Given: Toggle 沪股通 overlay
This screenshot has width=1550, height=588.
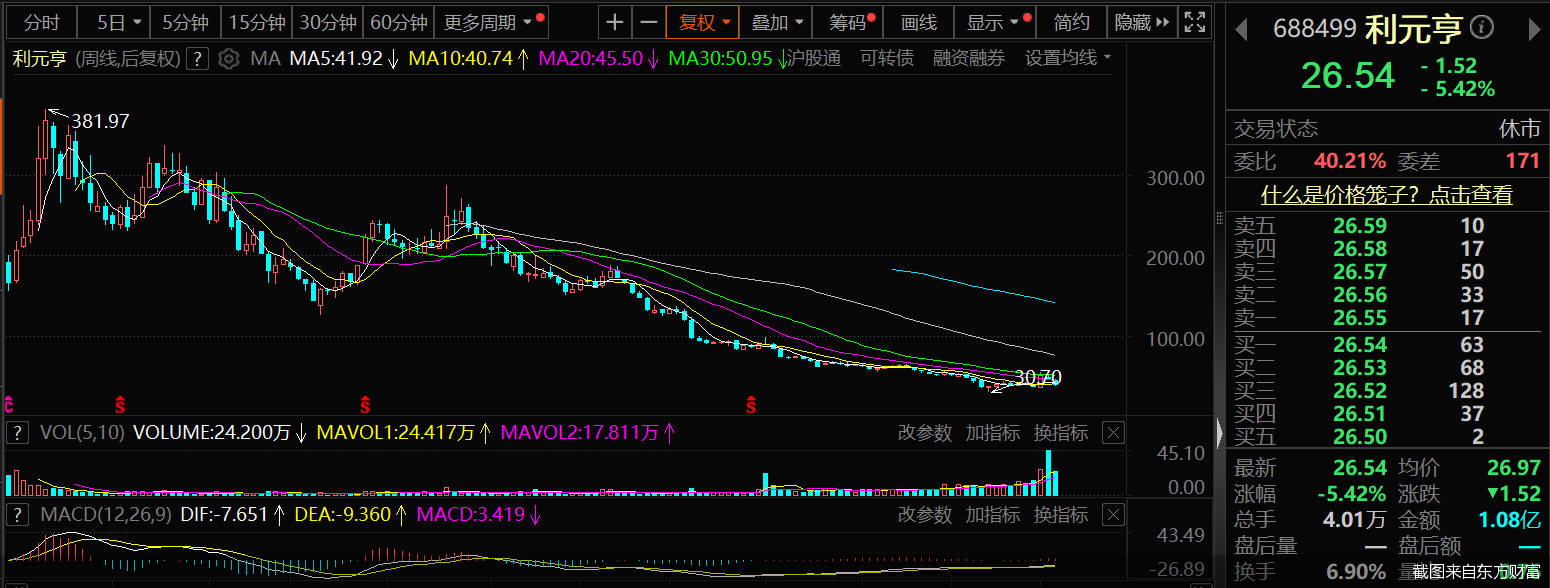Looking at the screenshot, I should click(x=813, y=58).
